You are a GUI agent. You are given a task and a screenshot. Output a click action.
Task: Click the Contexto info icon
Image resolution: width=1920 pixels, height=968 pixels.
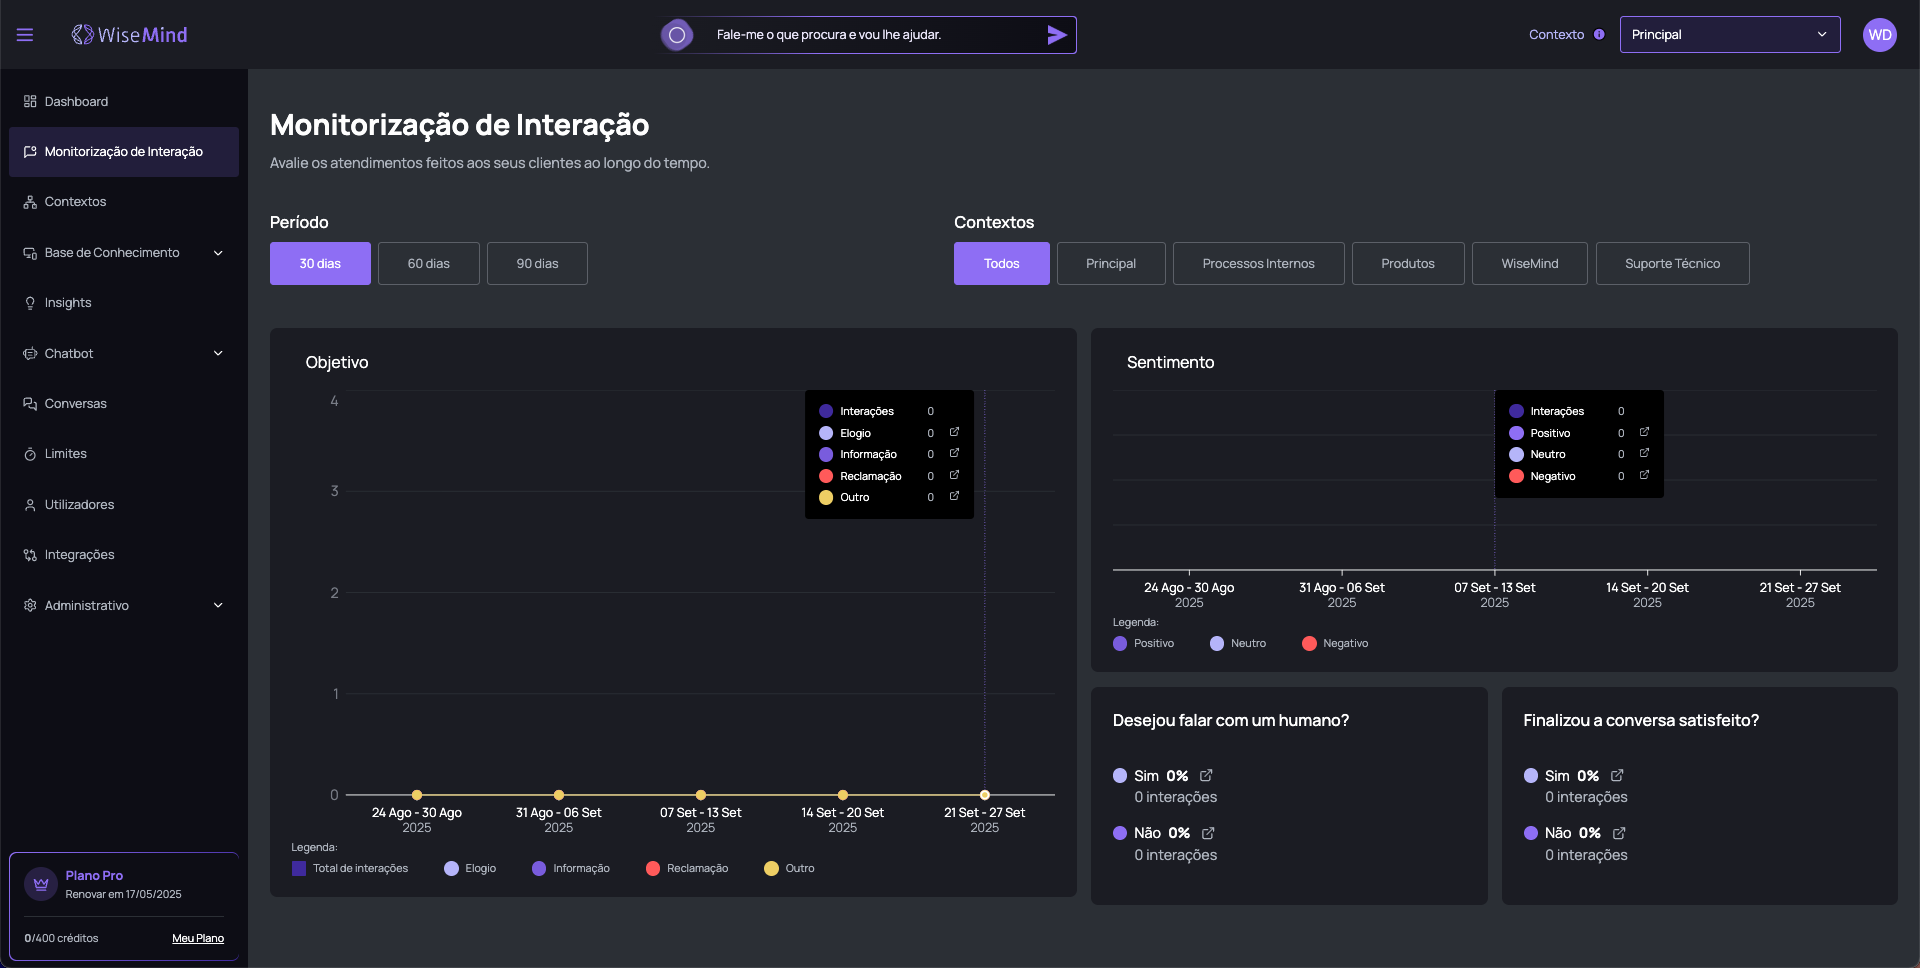pyautogui.click(x=1599, y=35)
